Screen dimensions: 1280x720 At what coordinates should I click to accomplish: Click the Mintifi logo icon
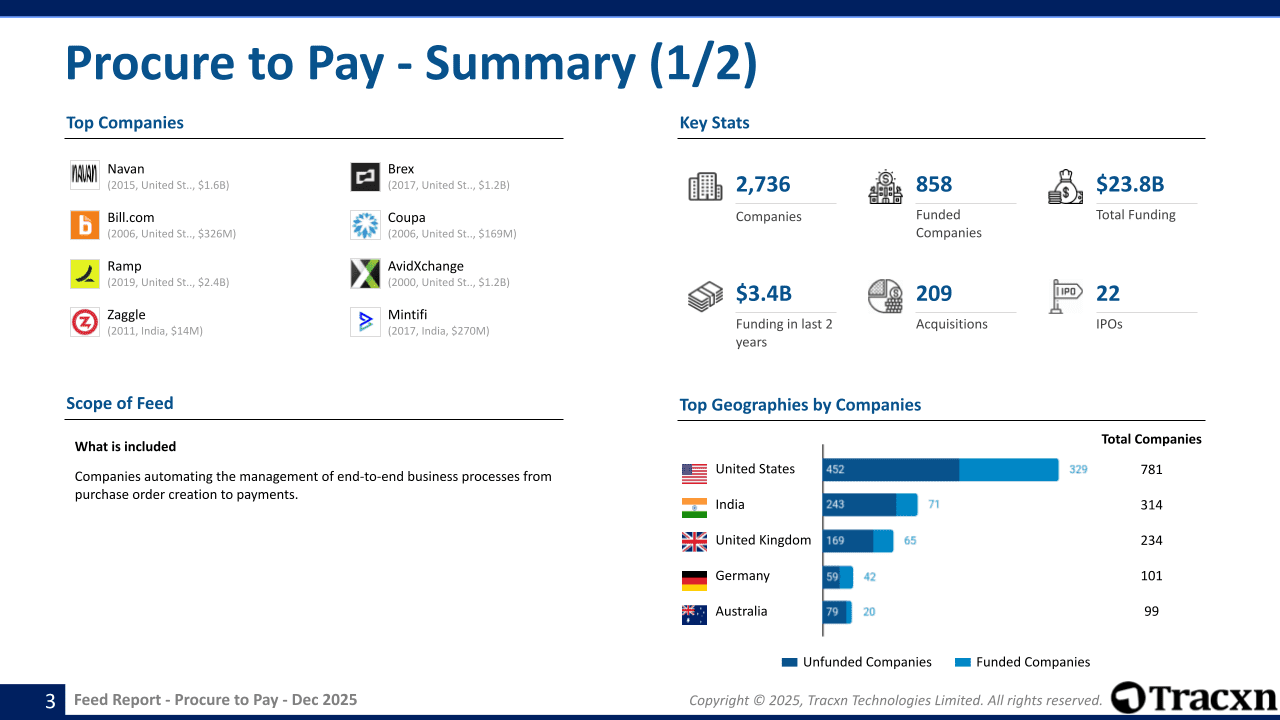pyautogui.click(x=365, y=322)
